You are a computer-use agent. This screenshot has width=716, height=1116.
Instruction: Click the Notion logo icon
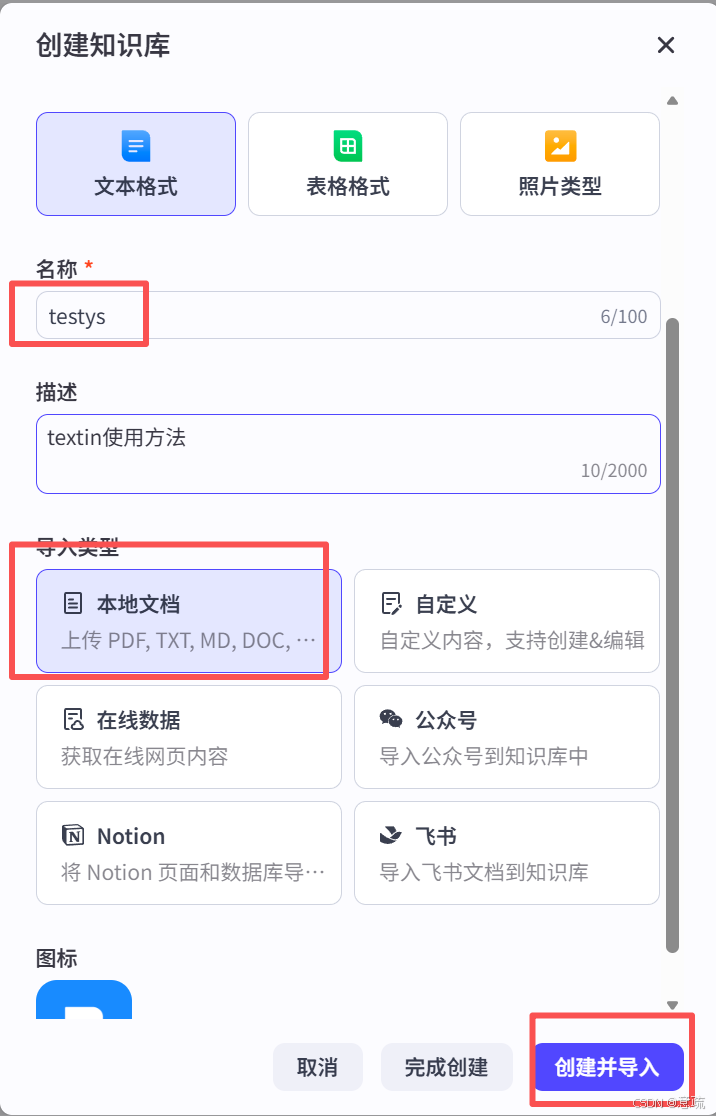(73, 836)
